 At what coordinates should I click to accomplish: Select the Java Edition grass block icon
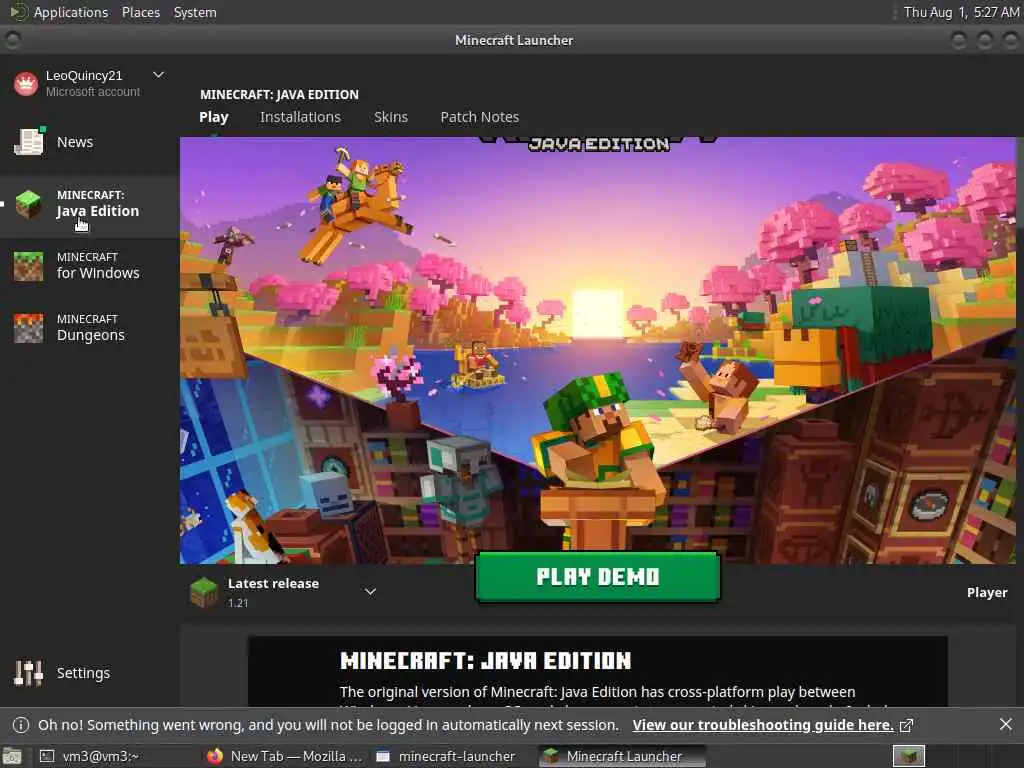(x=28, y=204)
